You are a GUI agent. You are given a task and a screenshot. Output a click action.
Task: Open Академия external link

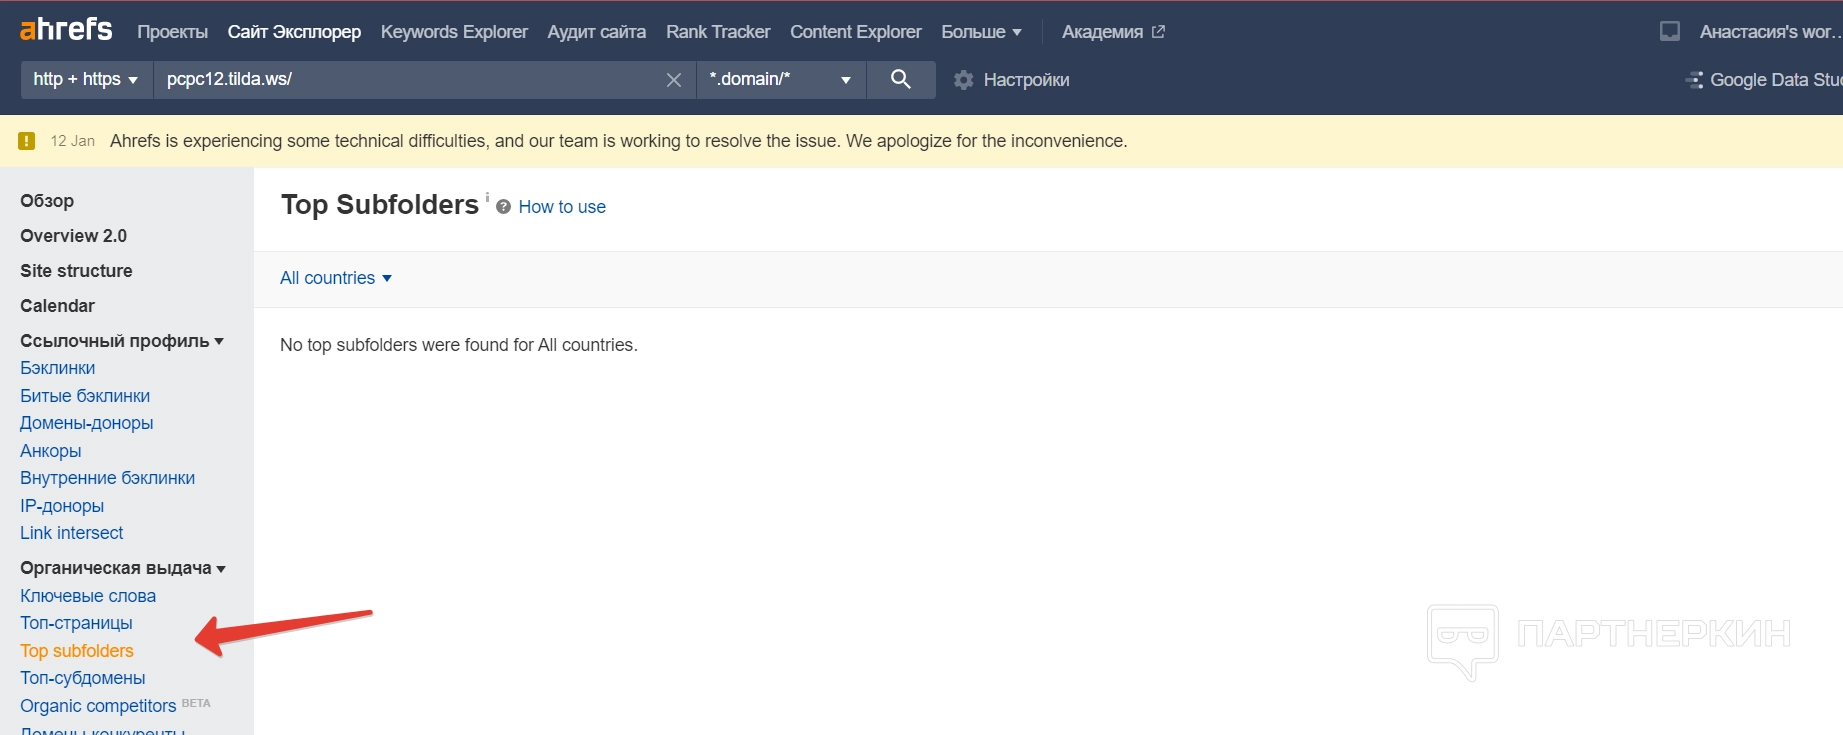[x=1113, y=32]
